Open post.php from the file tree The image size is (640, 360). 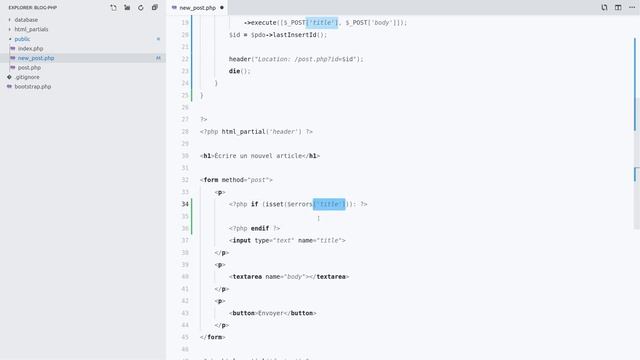29,67
